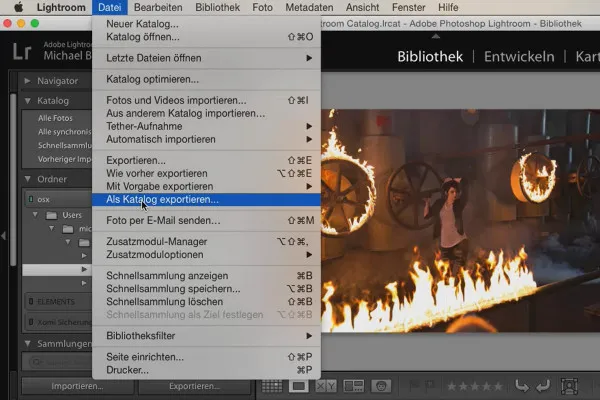Switch to Loupe view in toolbar
Viewport: 600px width, 400px height.
298,386
